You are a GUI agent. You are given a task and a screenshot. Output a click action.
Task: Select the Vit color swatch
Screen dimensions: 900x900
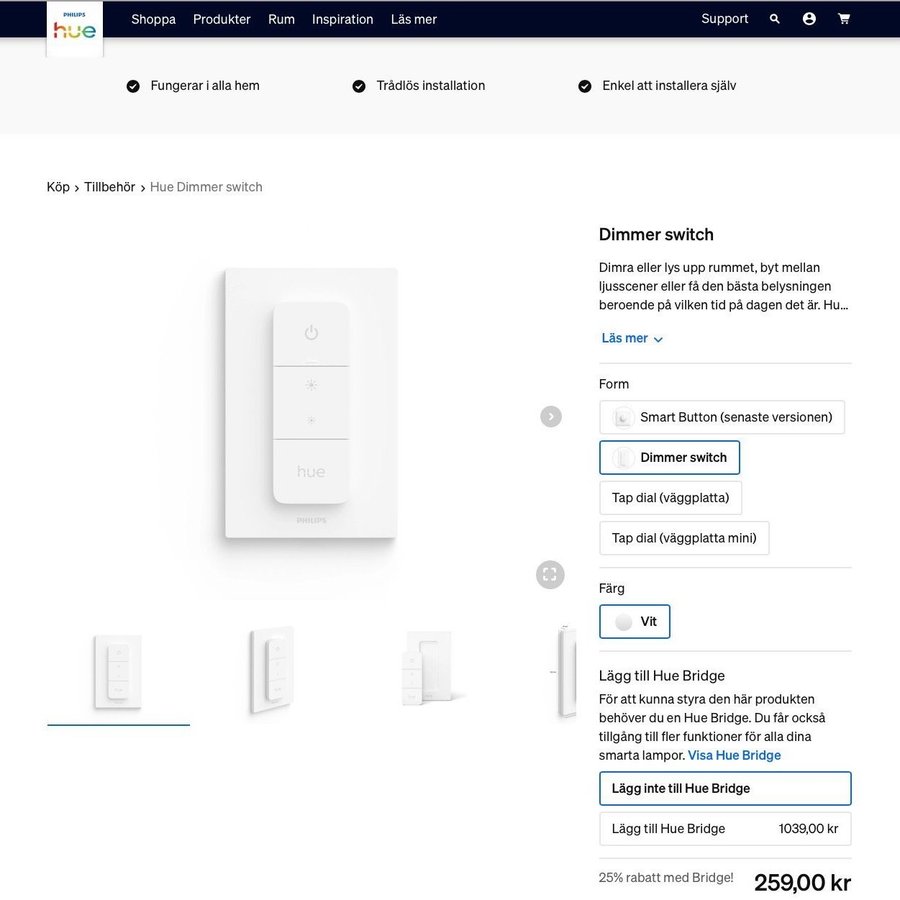[635, 622]
